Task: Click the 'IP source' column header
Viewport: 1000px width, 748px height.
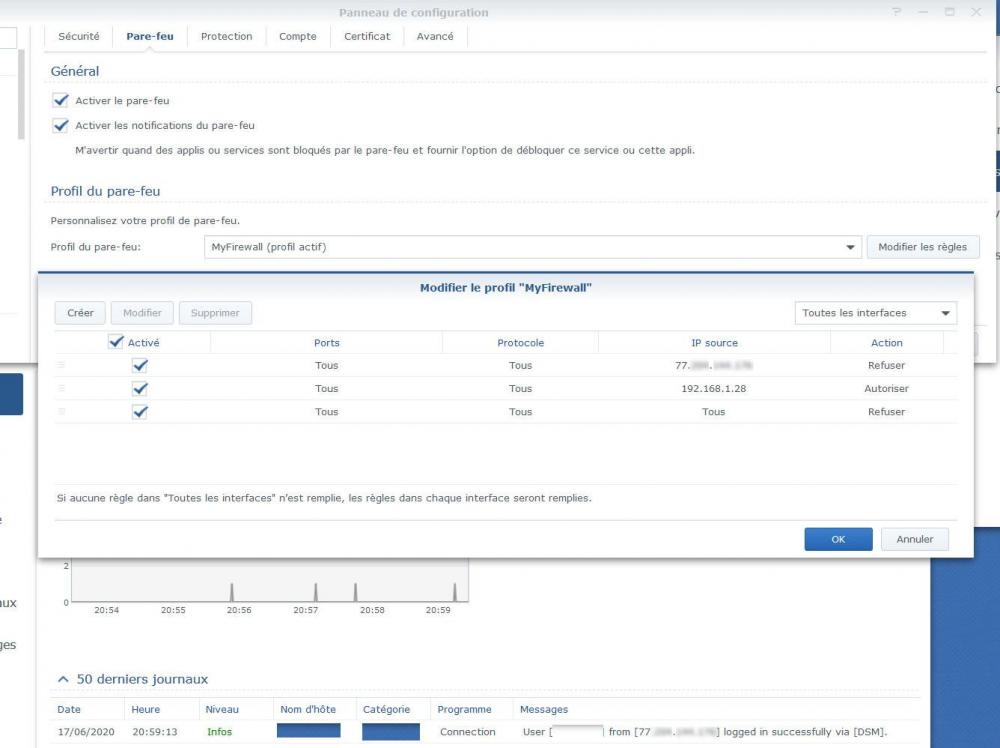Action: pyautogui.click(x=714, y=342)
